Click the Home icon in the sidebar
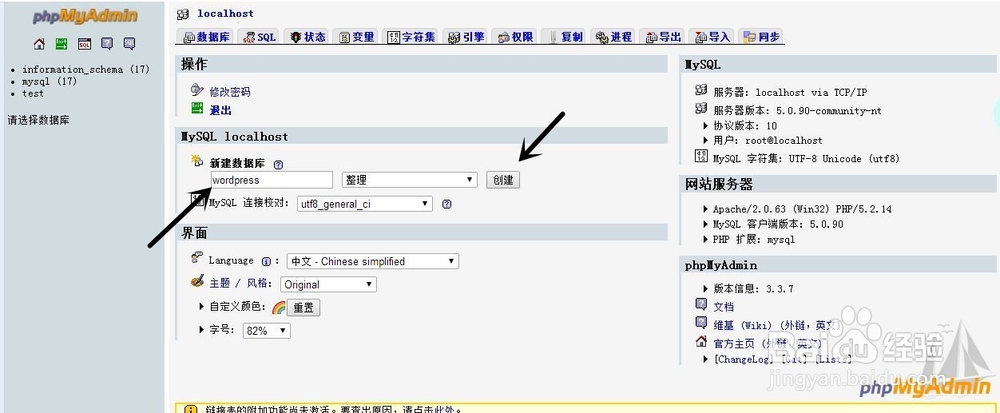 click(40, 44)
